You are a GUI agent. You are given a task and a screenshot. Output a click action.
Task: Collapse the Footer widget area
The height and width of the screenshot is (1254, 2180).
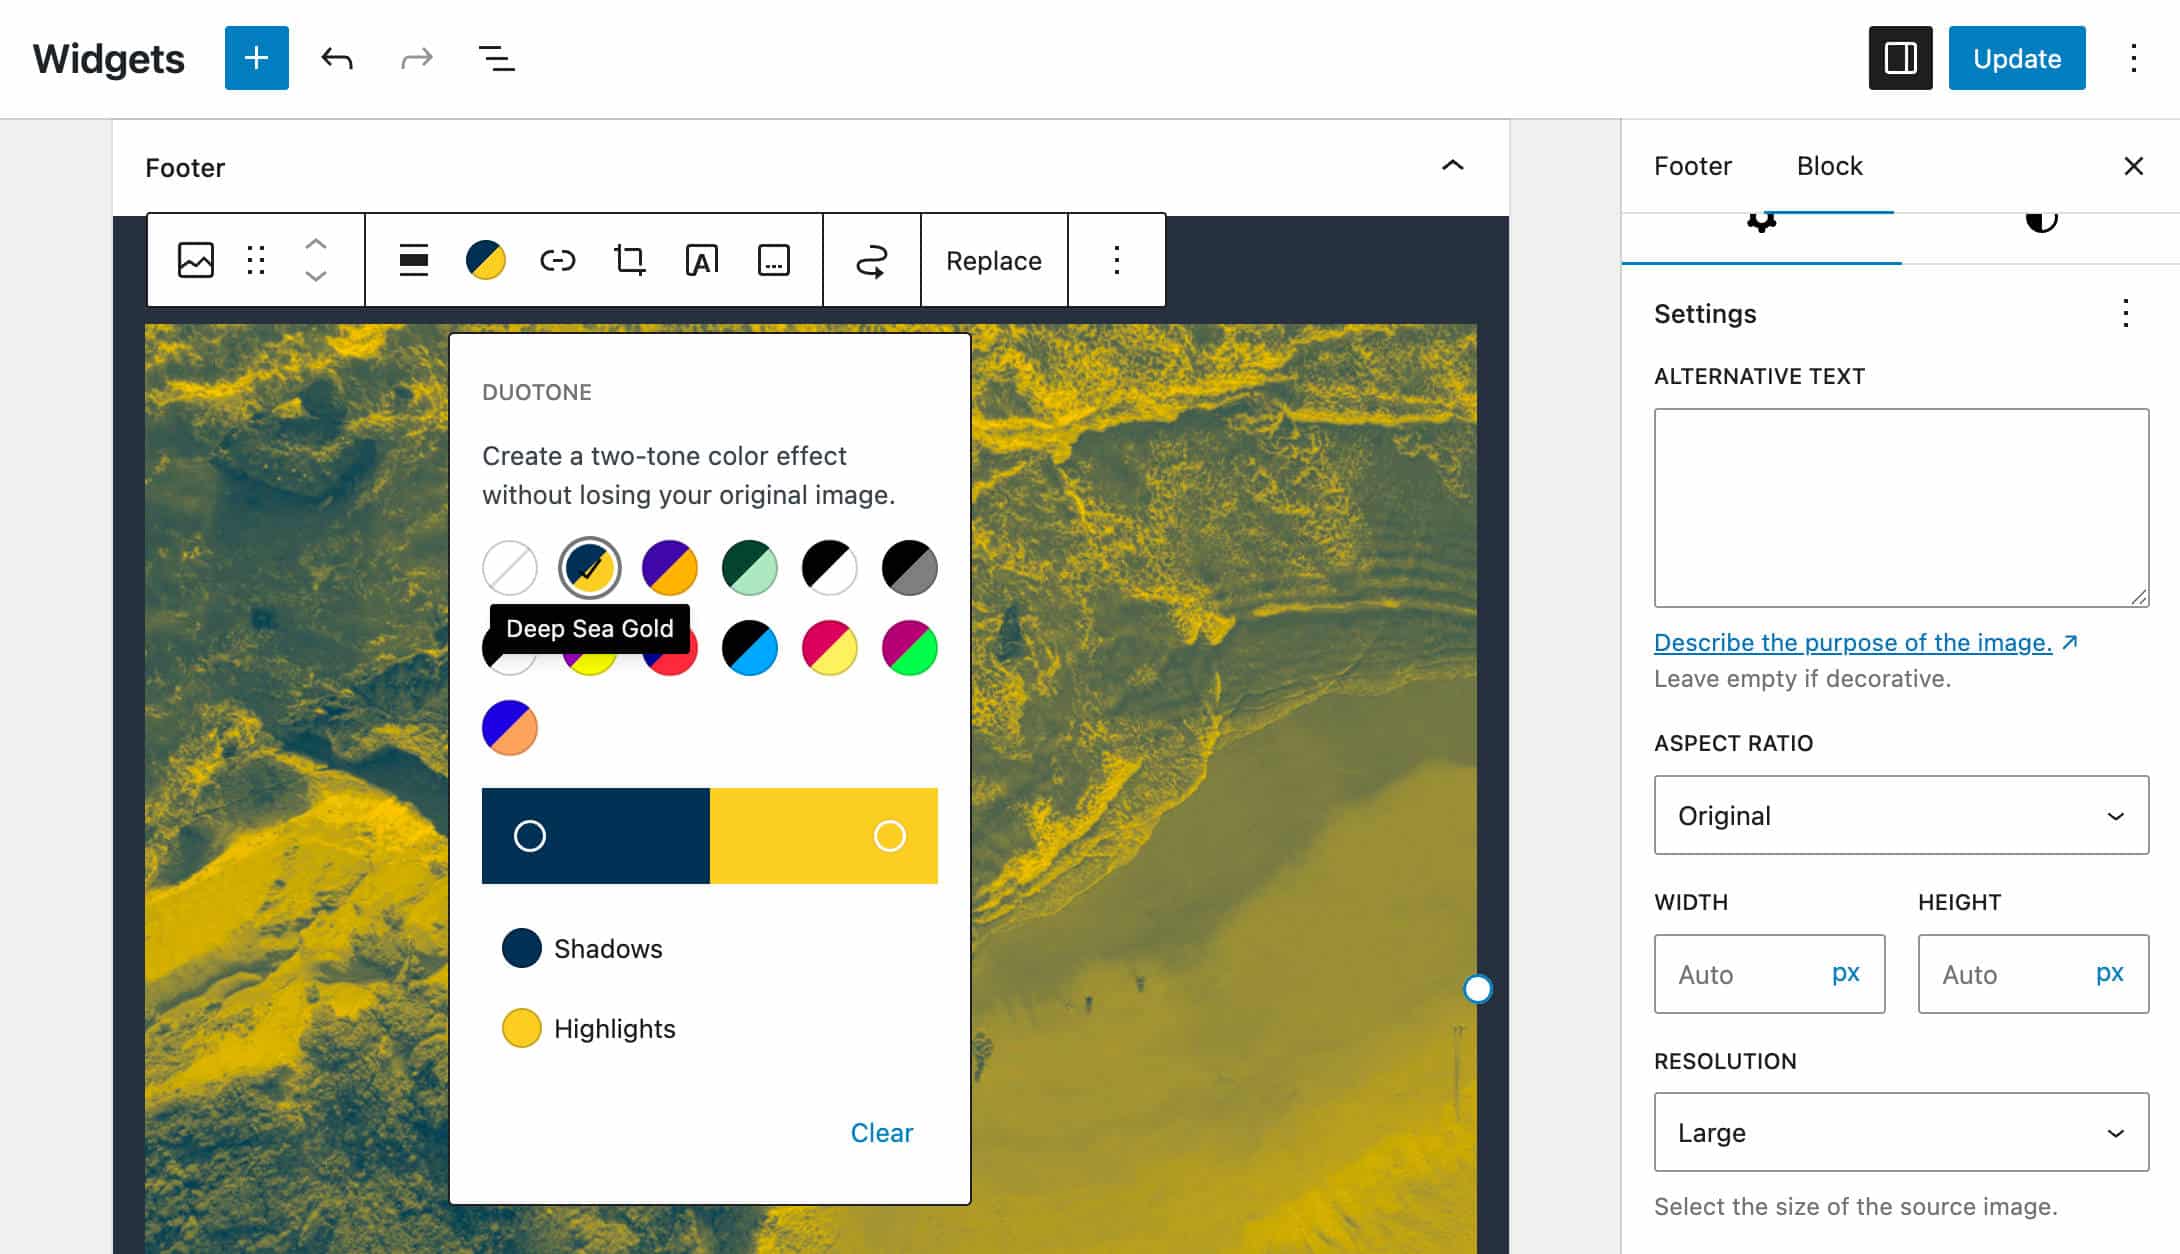pyautogui.click(x=1452, y=166)
